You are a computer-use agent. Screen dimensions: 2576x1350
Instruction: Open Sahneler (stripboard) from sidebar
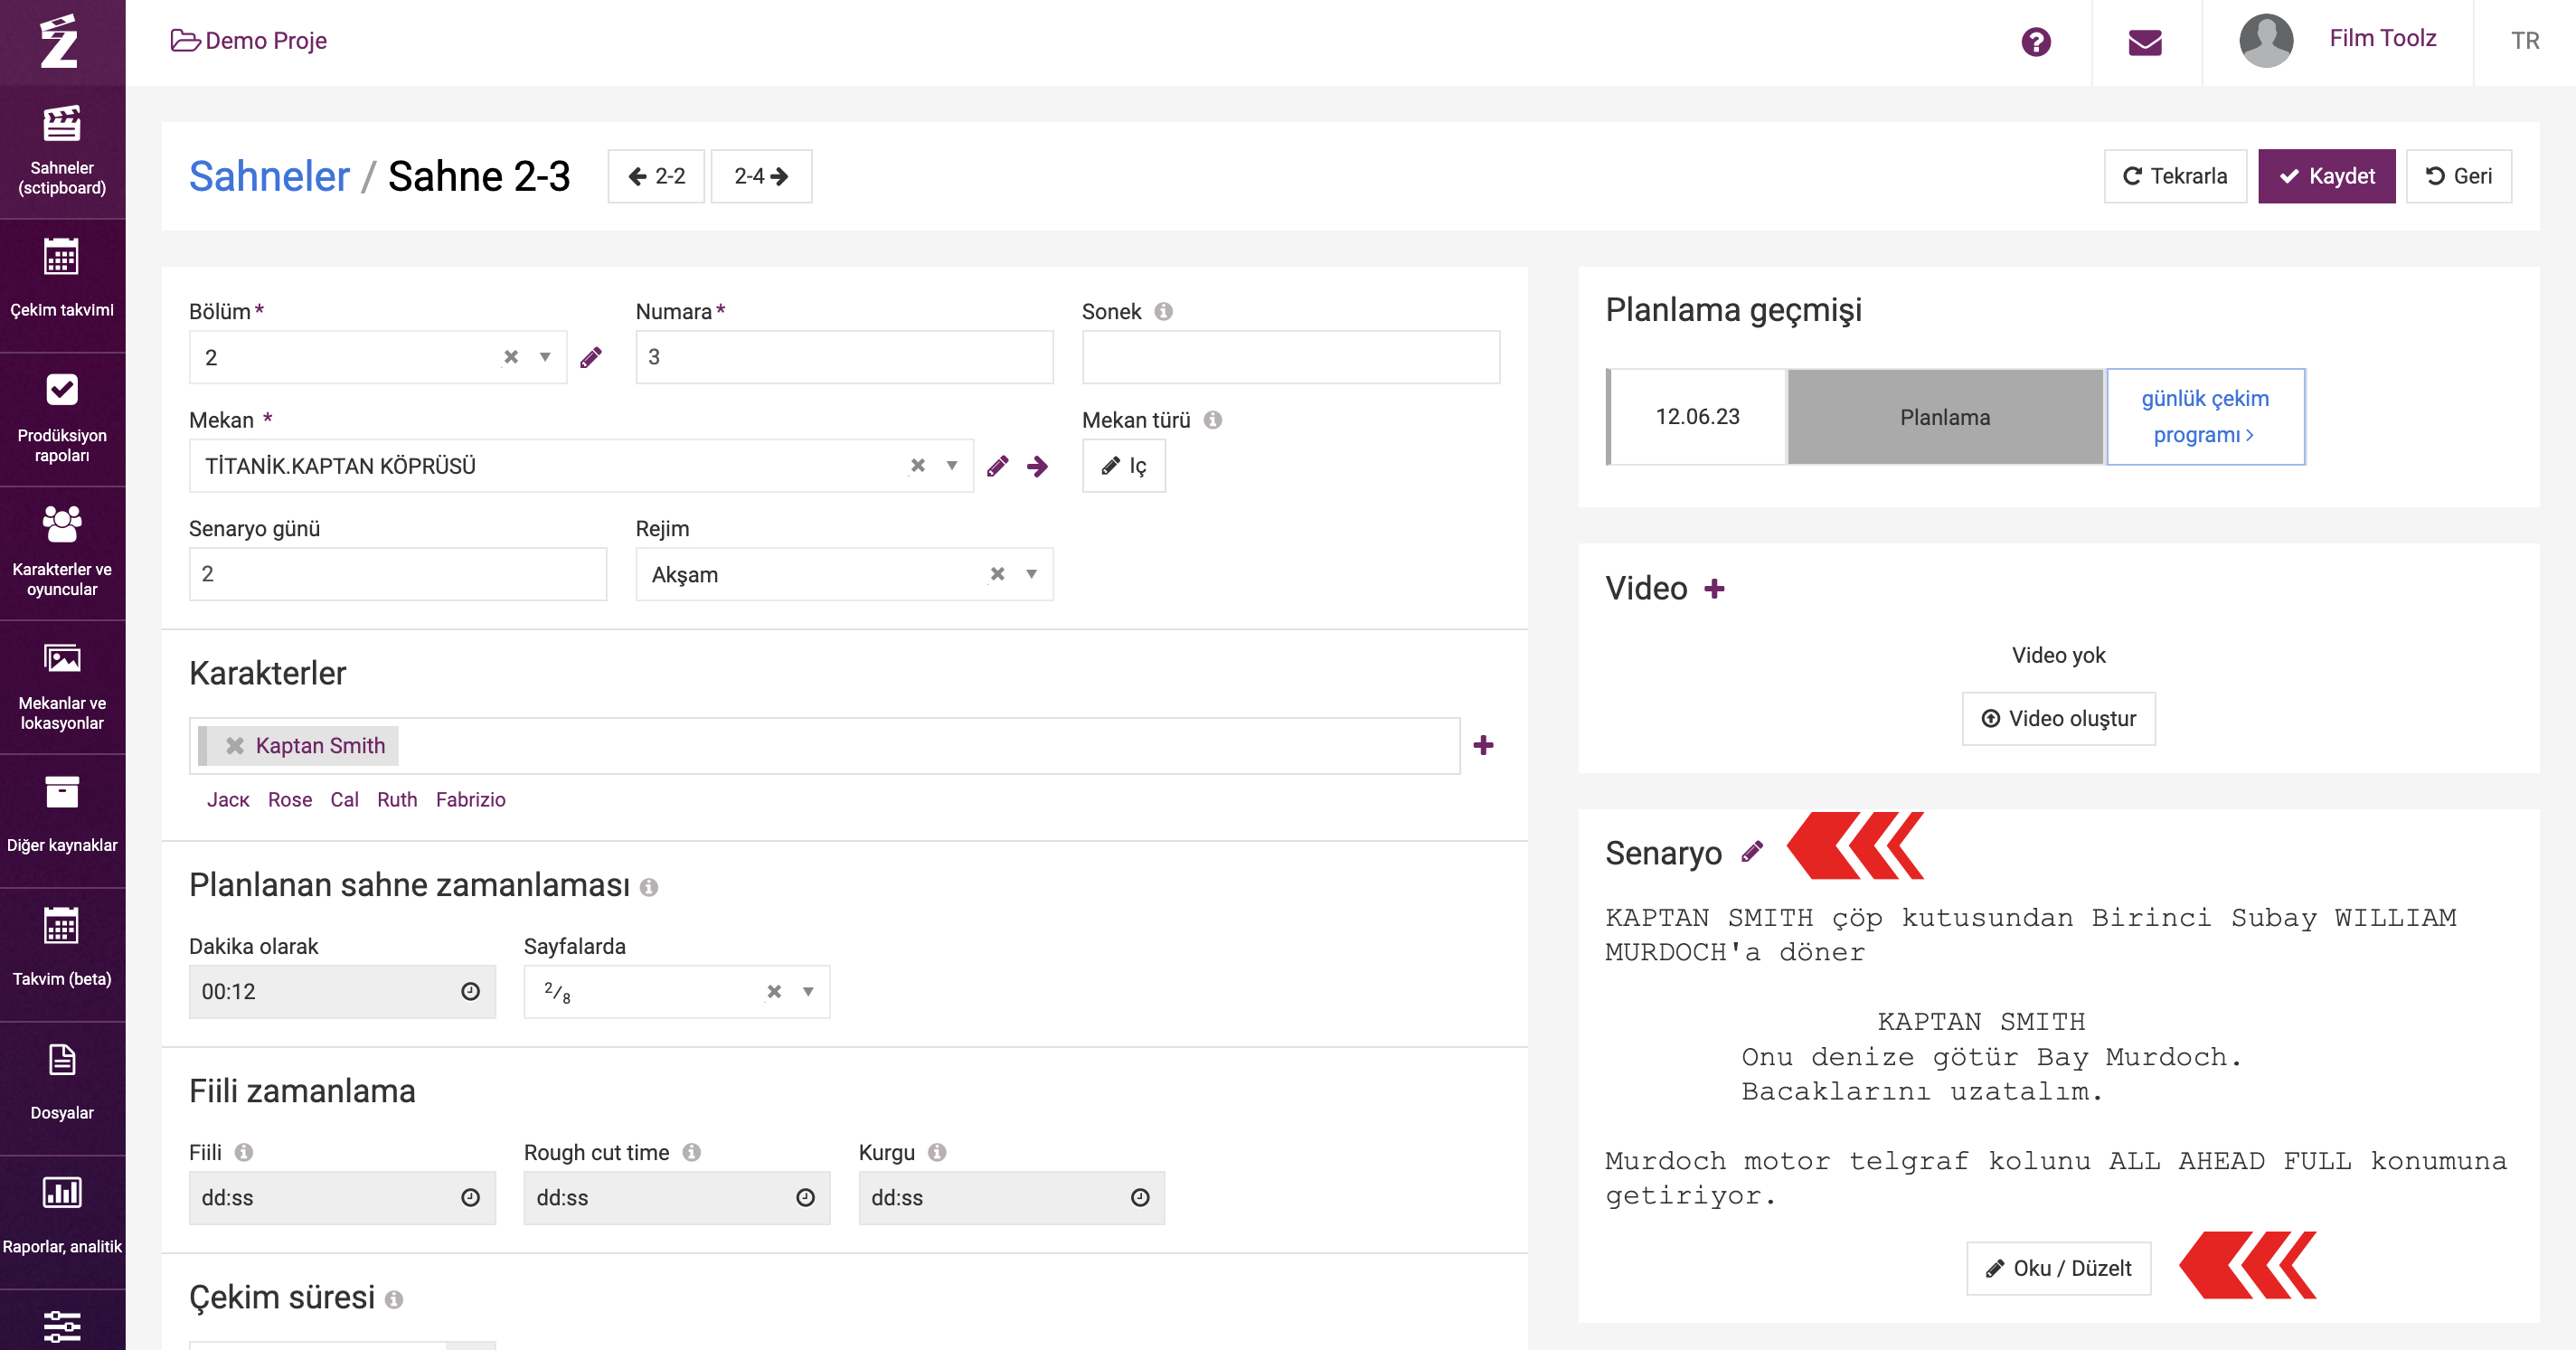(62, 152)
